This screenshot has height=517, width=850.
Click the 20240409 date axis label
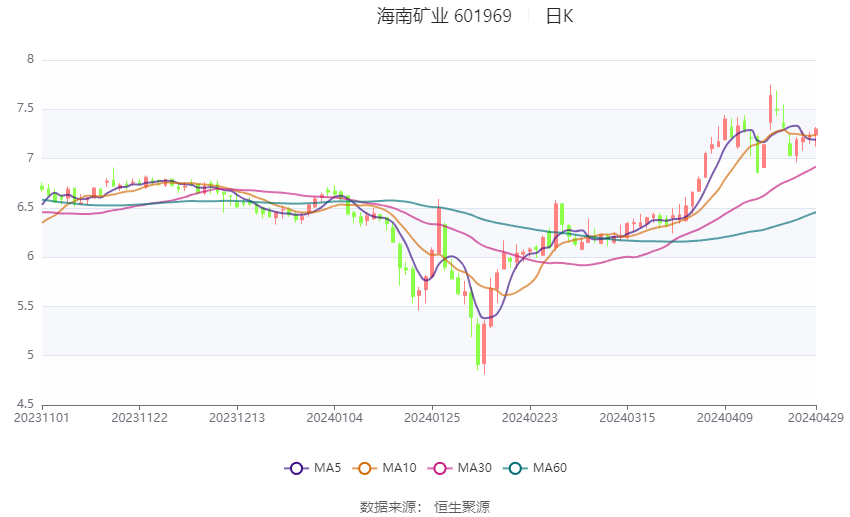click(725, 418)
